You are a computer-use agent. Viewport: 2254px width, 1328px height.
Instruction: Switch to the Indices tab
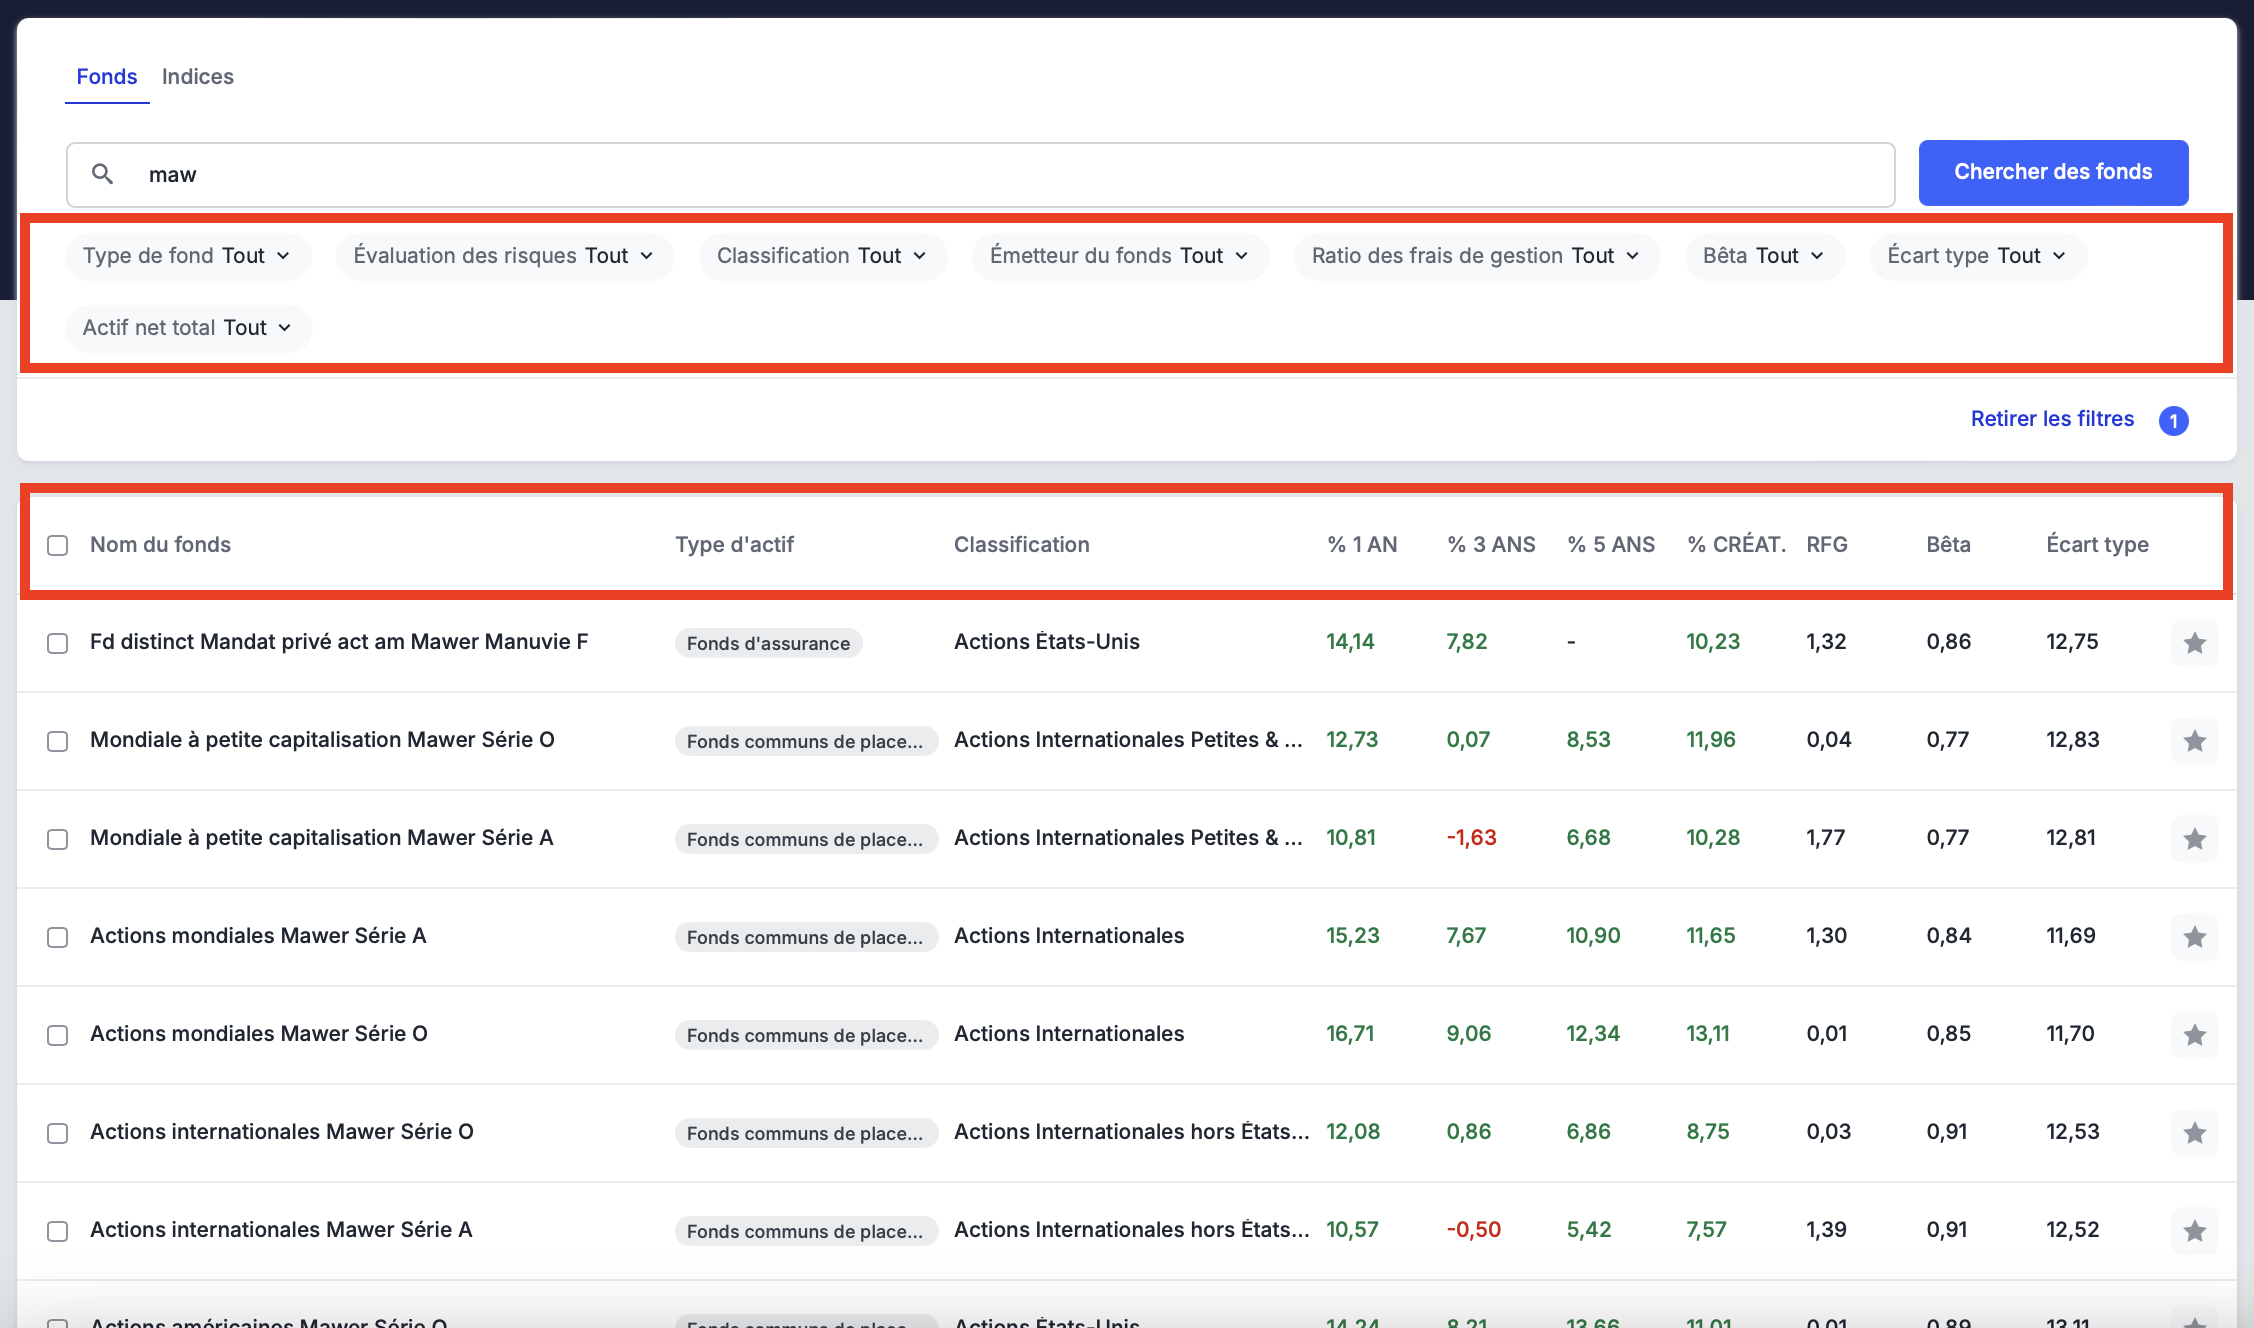click(x=198, y=77)
